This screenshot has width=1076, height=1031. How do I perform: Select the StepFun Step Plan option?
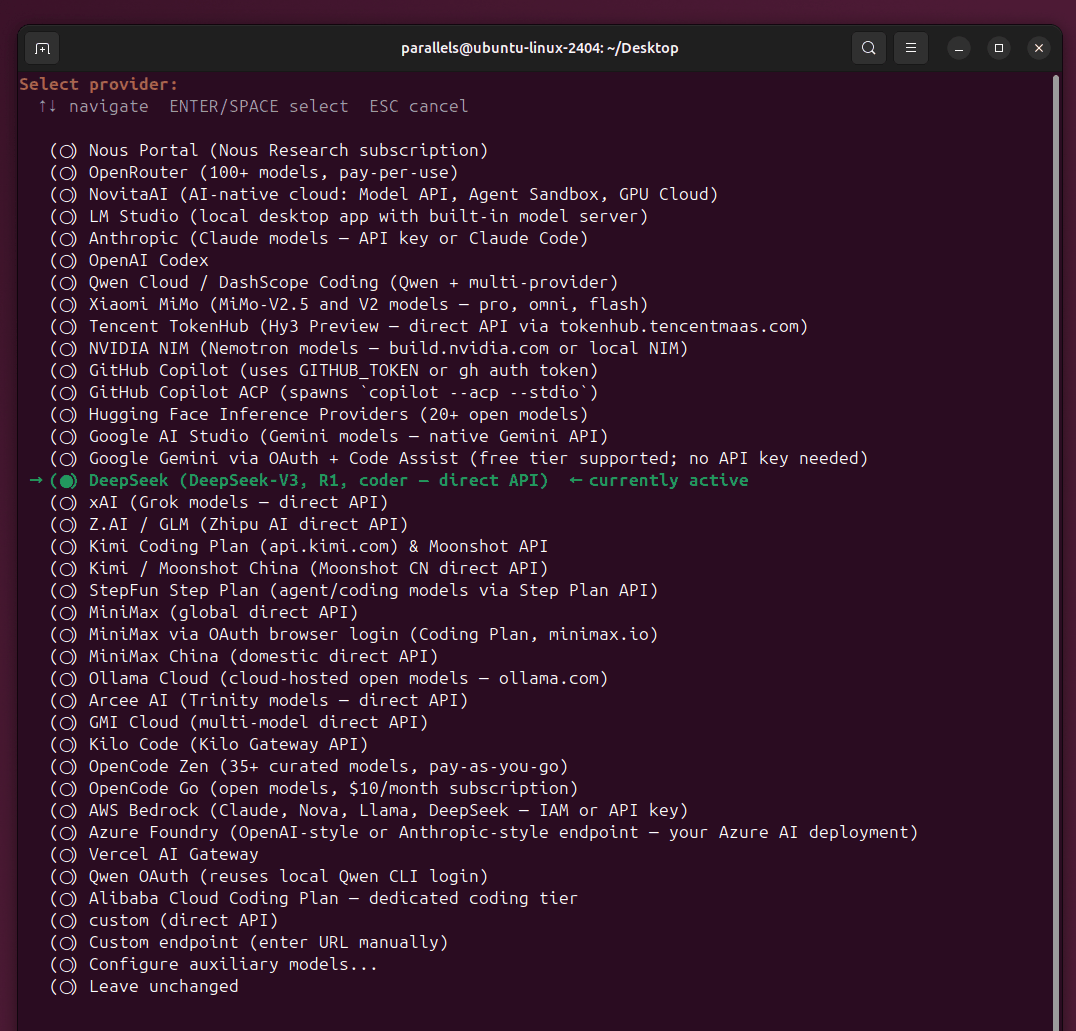(x=353, y=590)
